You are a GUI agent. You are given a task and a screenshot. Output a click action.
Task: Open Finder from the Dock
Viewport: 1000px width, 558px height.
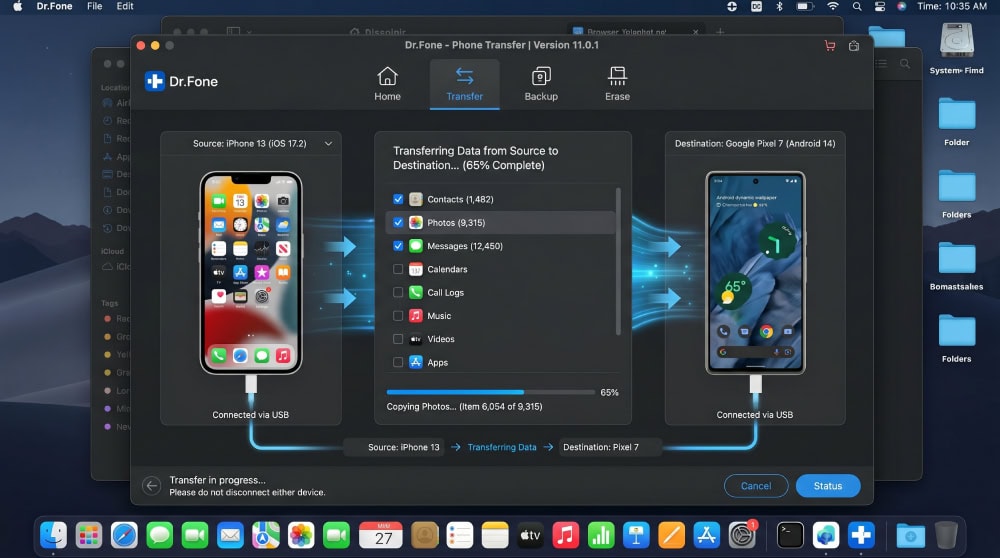coord(54,534)
